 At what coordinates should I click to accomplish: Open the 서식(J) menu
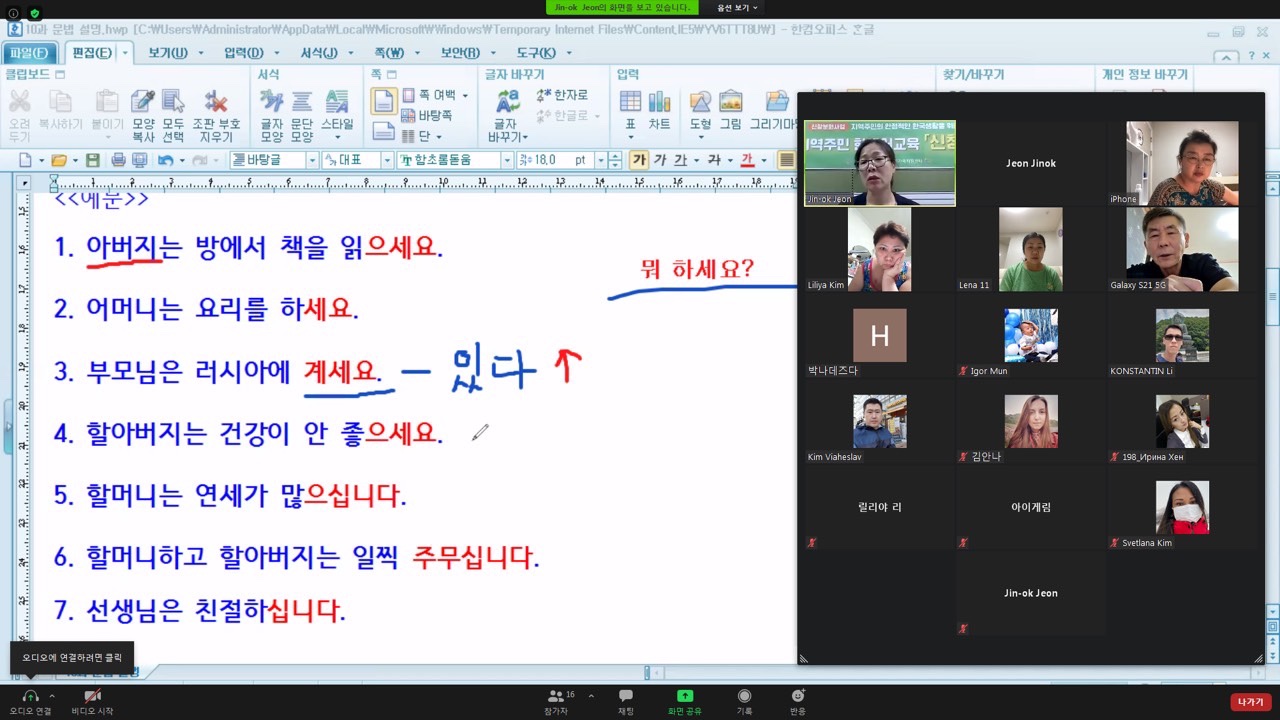coord(320,53)
